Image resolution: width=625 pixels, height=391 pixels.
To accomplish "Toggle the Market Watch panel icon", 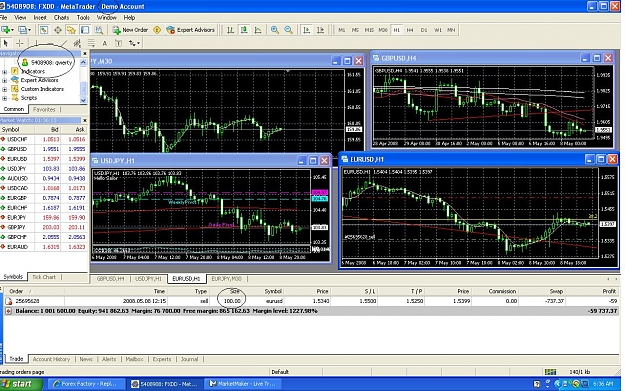I will [44, 30].
